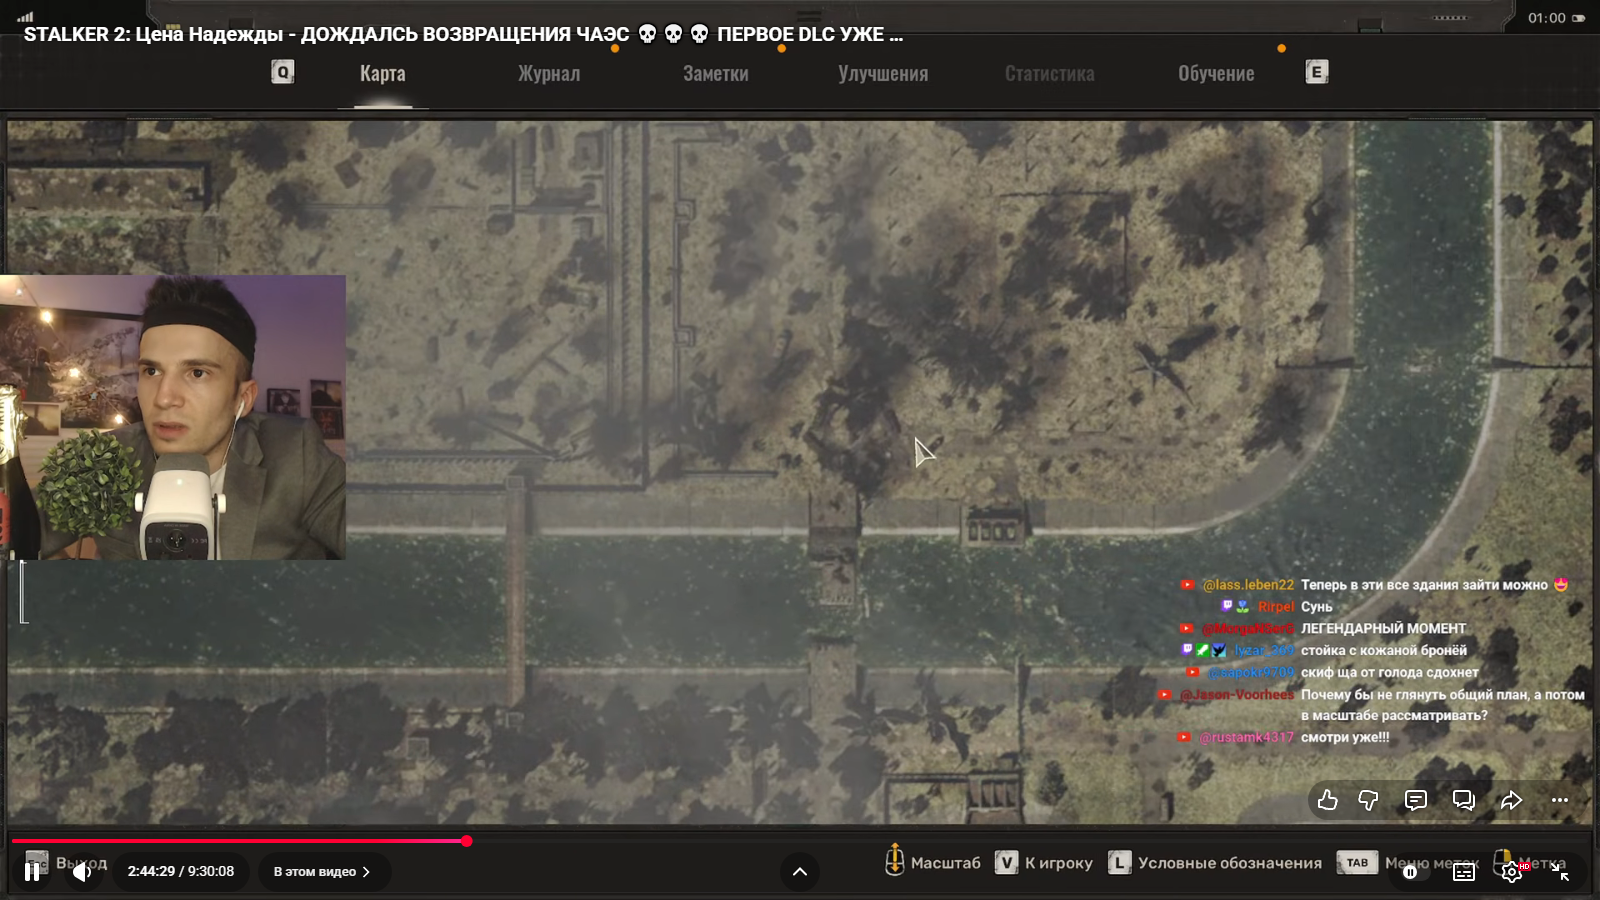The image size is (1600, 900).
Task: Click the V key icon
Action: coord(1006,862)
